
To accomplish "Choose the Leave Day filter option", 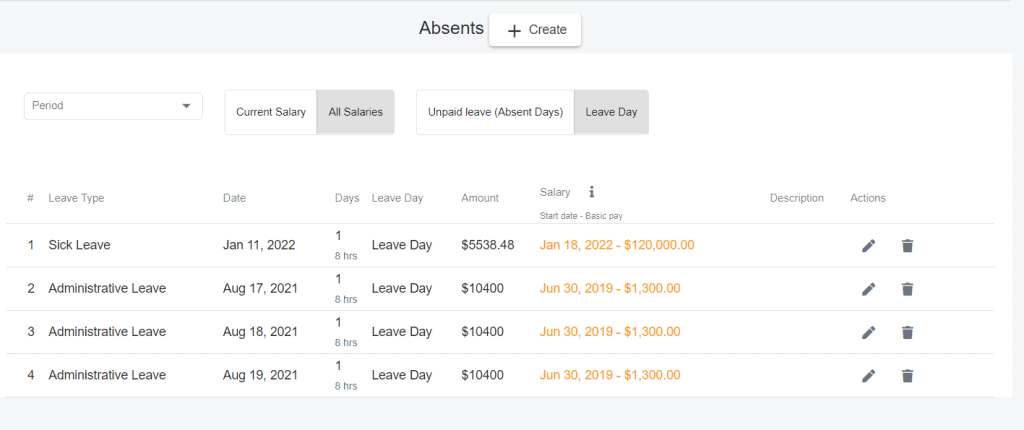I will [611, 112].
